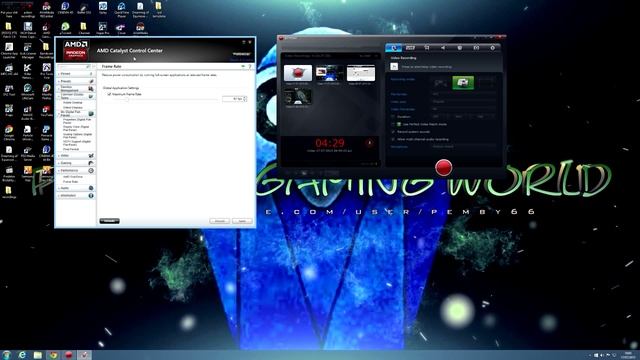Open Vegas Pro desktop shortcut
Screen dimensions: 640x360
point(102,29)
